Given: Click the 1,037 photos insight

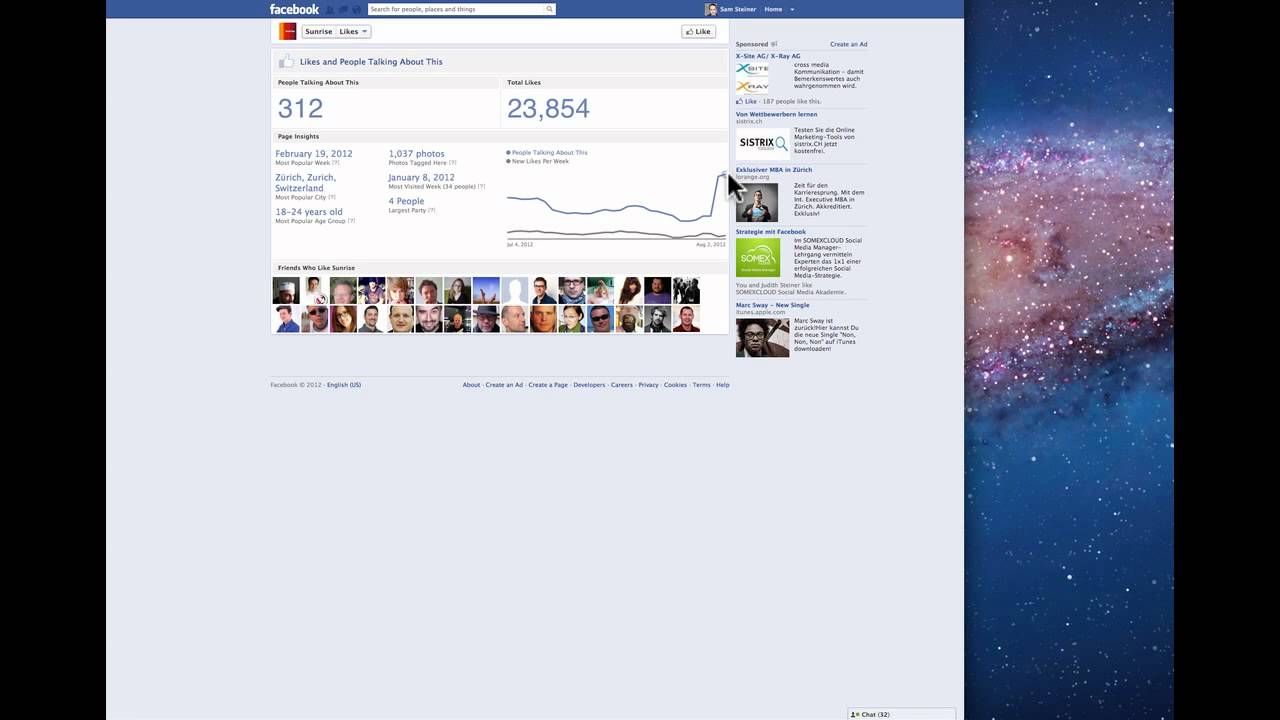Looking at the screenshot, I should coord(416,154).
